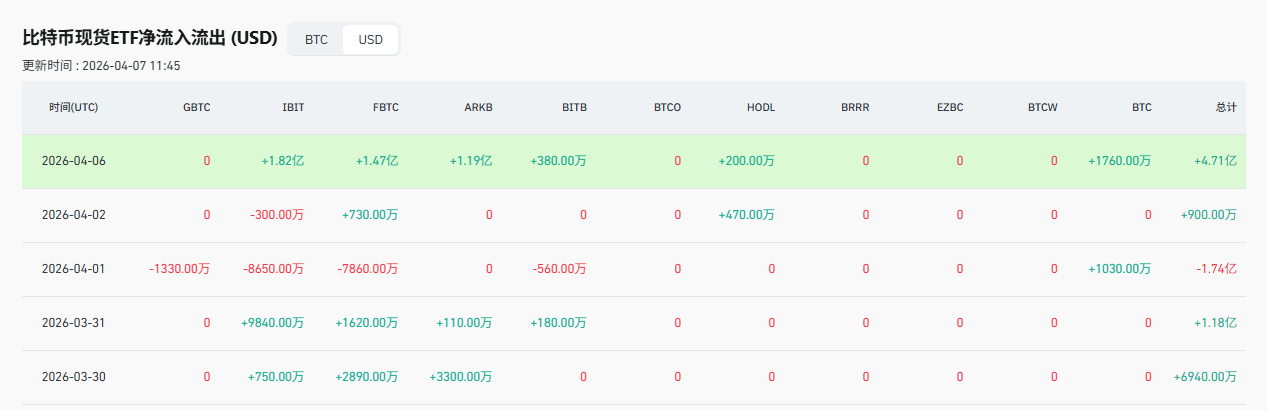Select the USD unit toggle
Image resolution: width=1267 pixels, height=410 pixels.
[370, 40]
